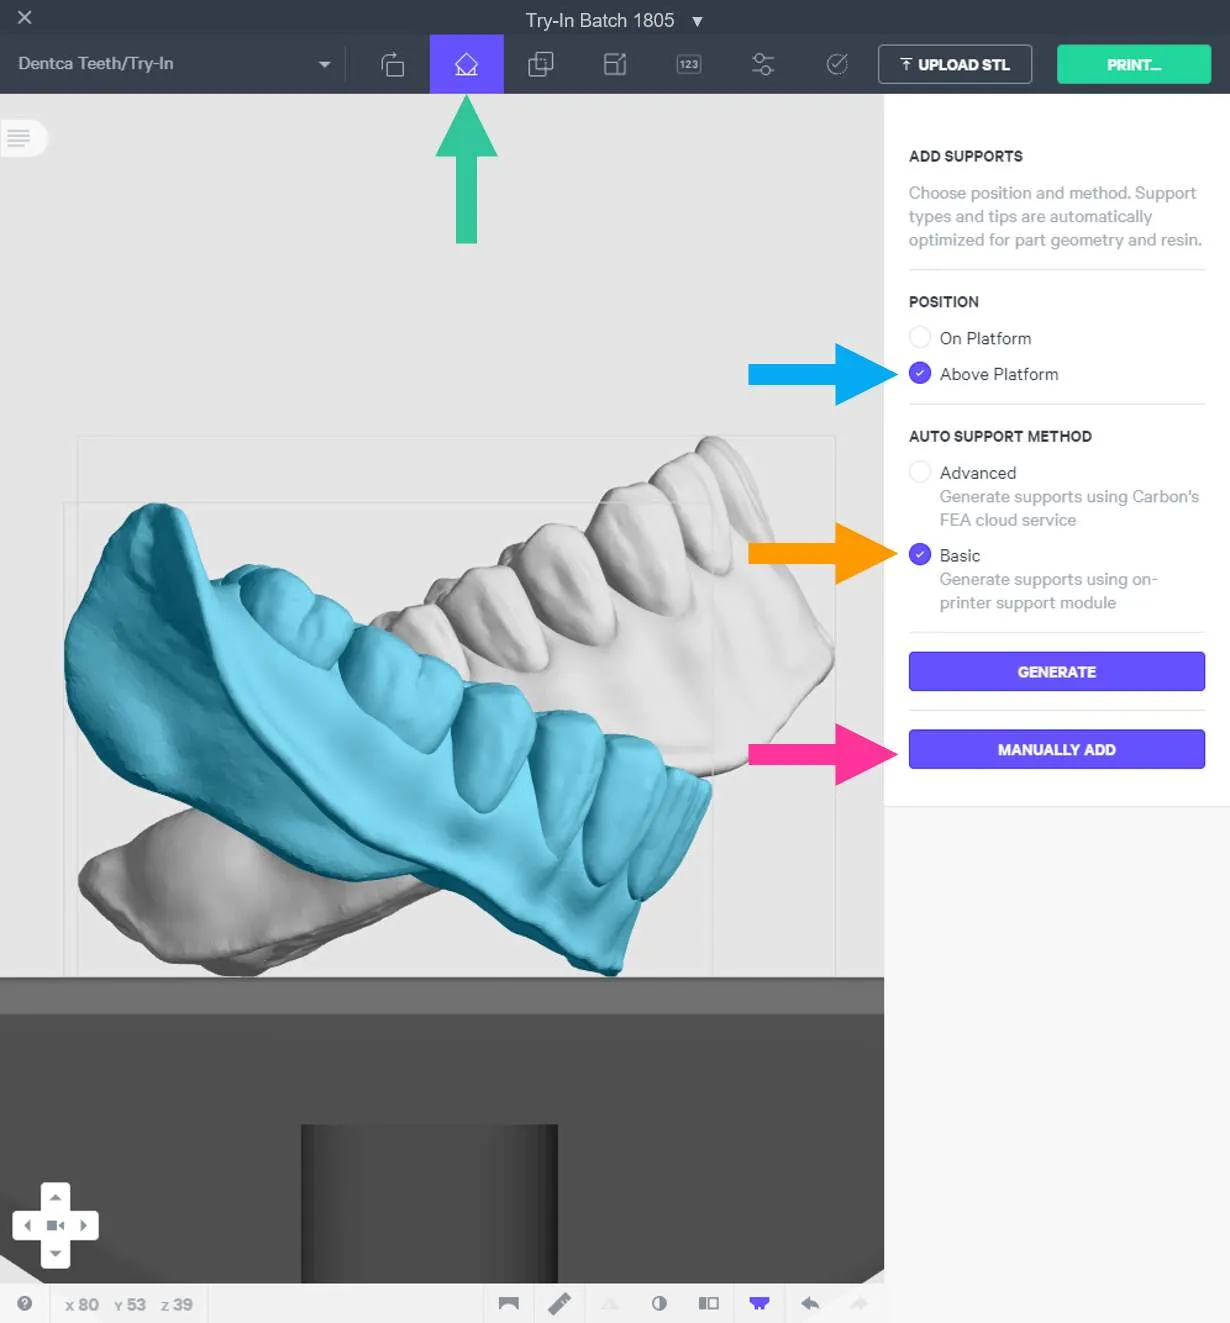
Task: Click the z 39 dimension readout
Action: pos(177,1304)
